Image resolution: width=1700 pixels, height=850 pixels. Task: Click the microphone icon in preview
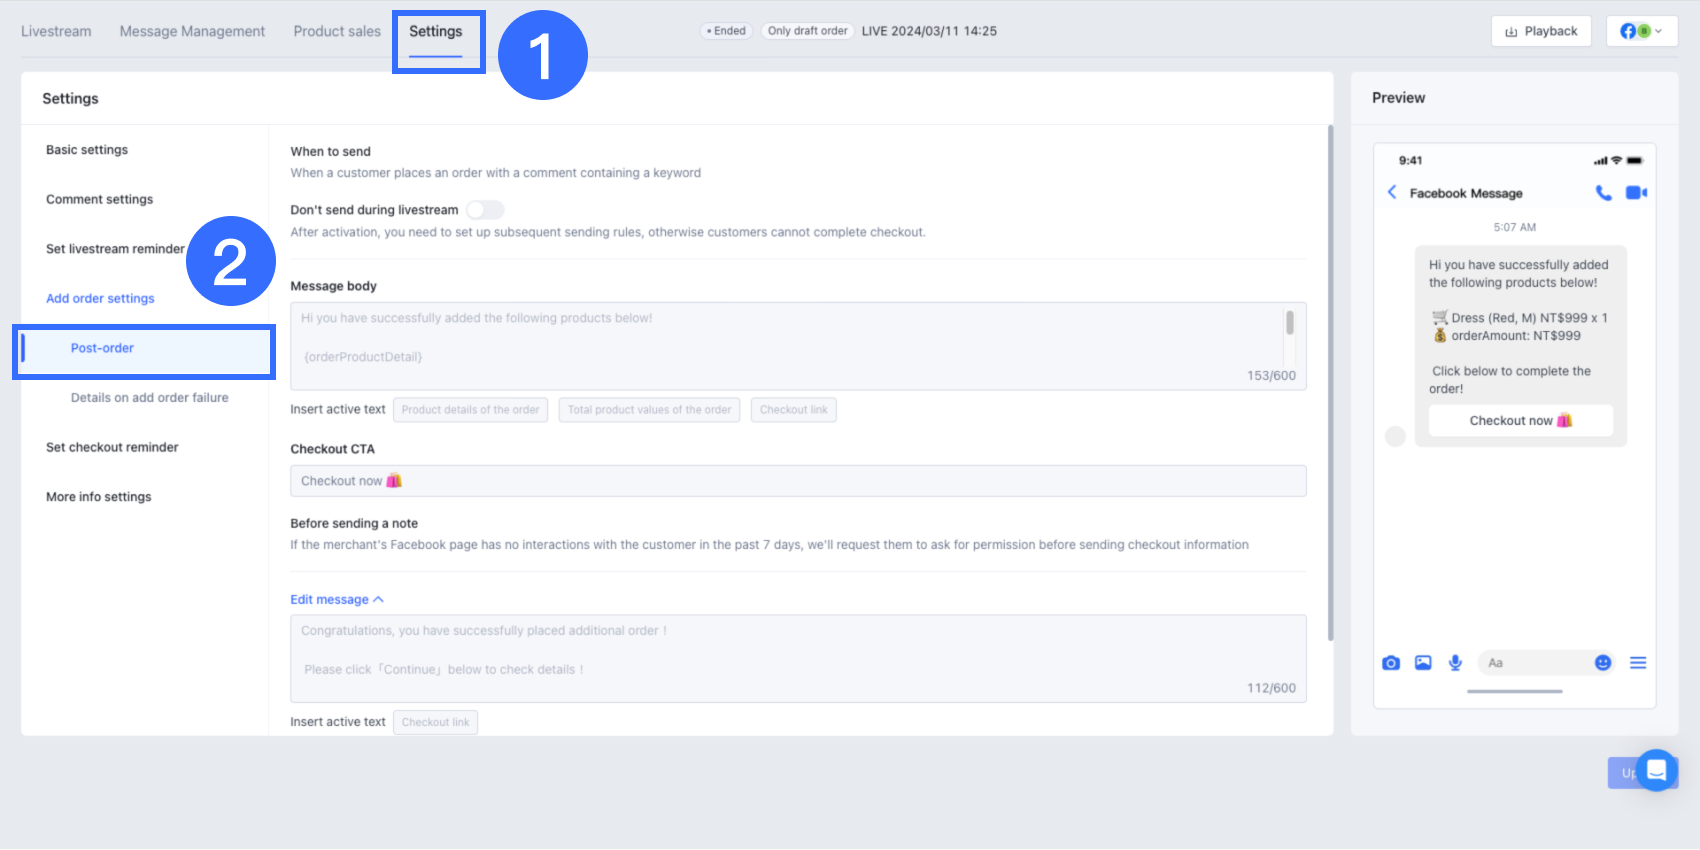(x=1456, y=663)
